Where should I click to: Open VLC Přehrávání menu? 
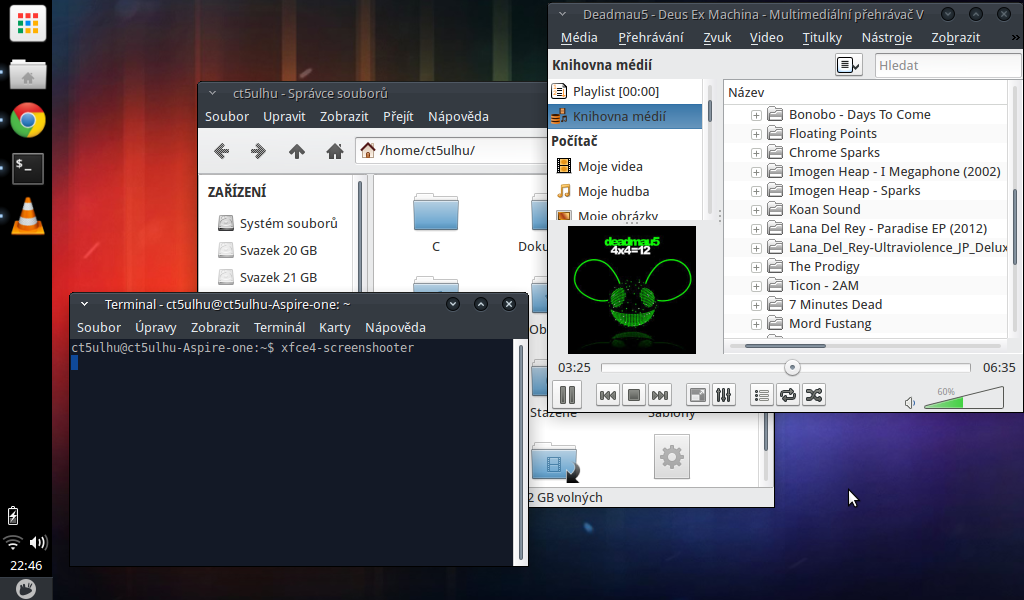pos(650,38)
